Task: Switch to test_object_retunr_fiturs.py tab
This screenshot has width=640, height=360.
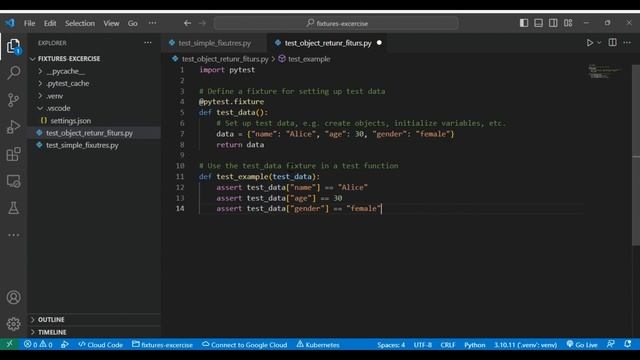Action: (328, 43)
